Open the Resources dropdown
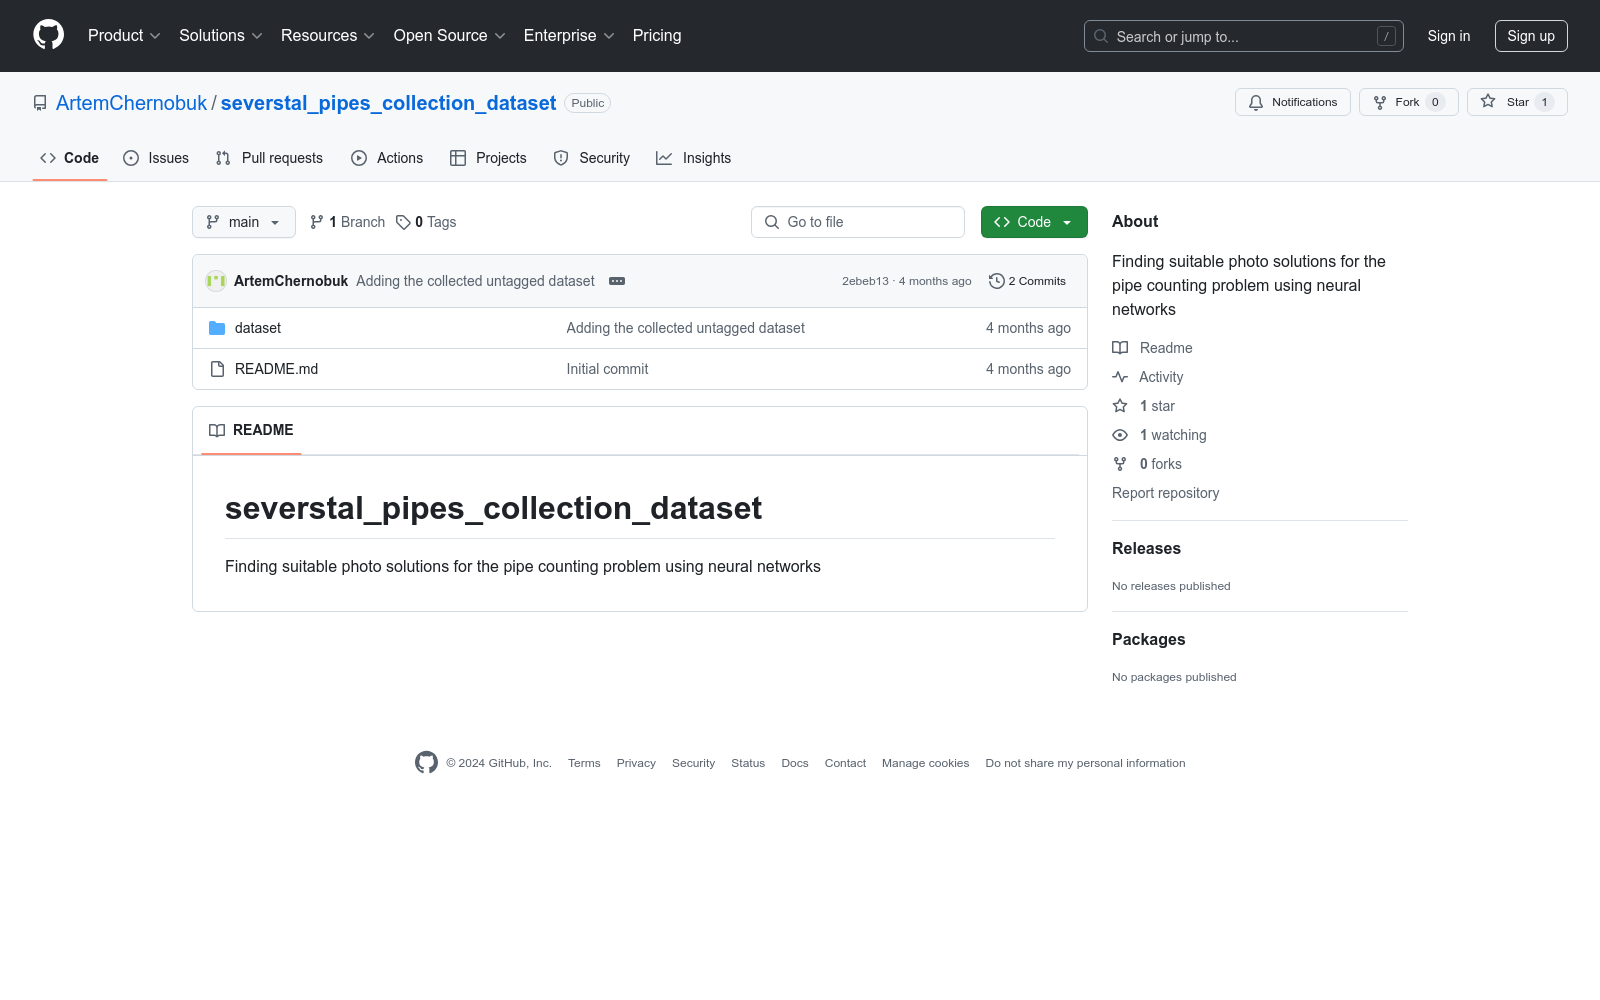 click(x=328, y=36)
